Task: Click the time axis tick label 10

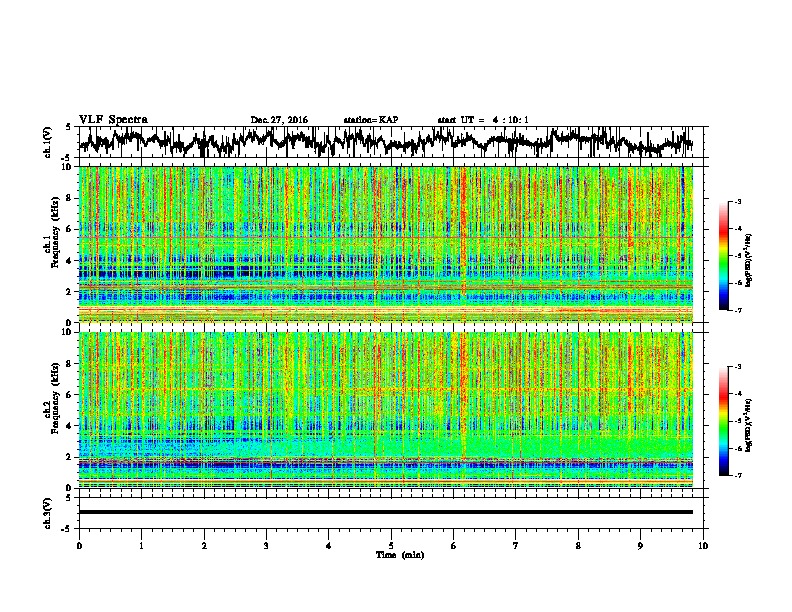Action: pyautogui.click(x=703, y=546)
